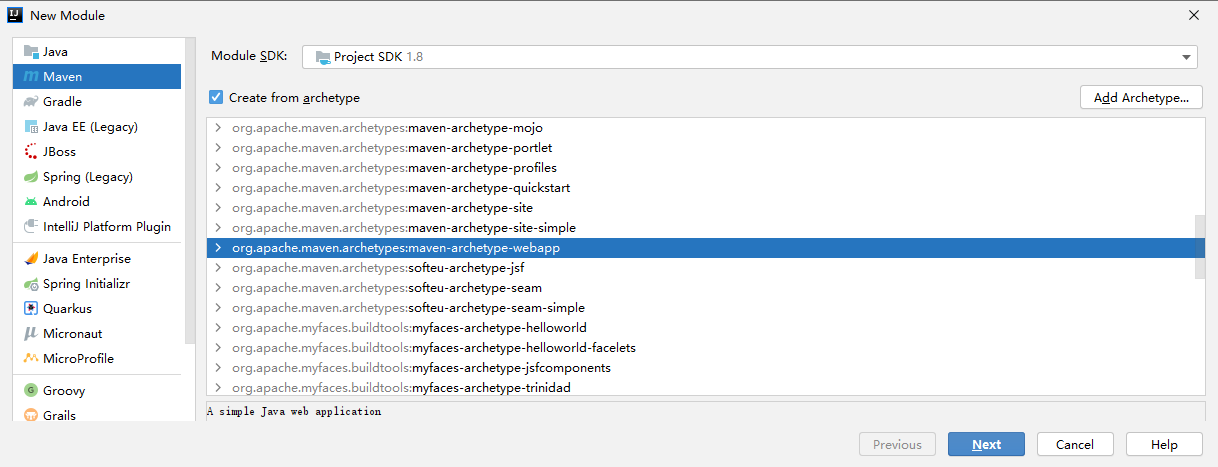
Task: Expand maven-archetype-profiles entry
Action: (x=218, y=168)
